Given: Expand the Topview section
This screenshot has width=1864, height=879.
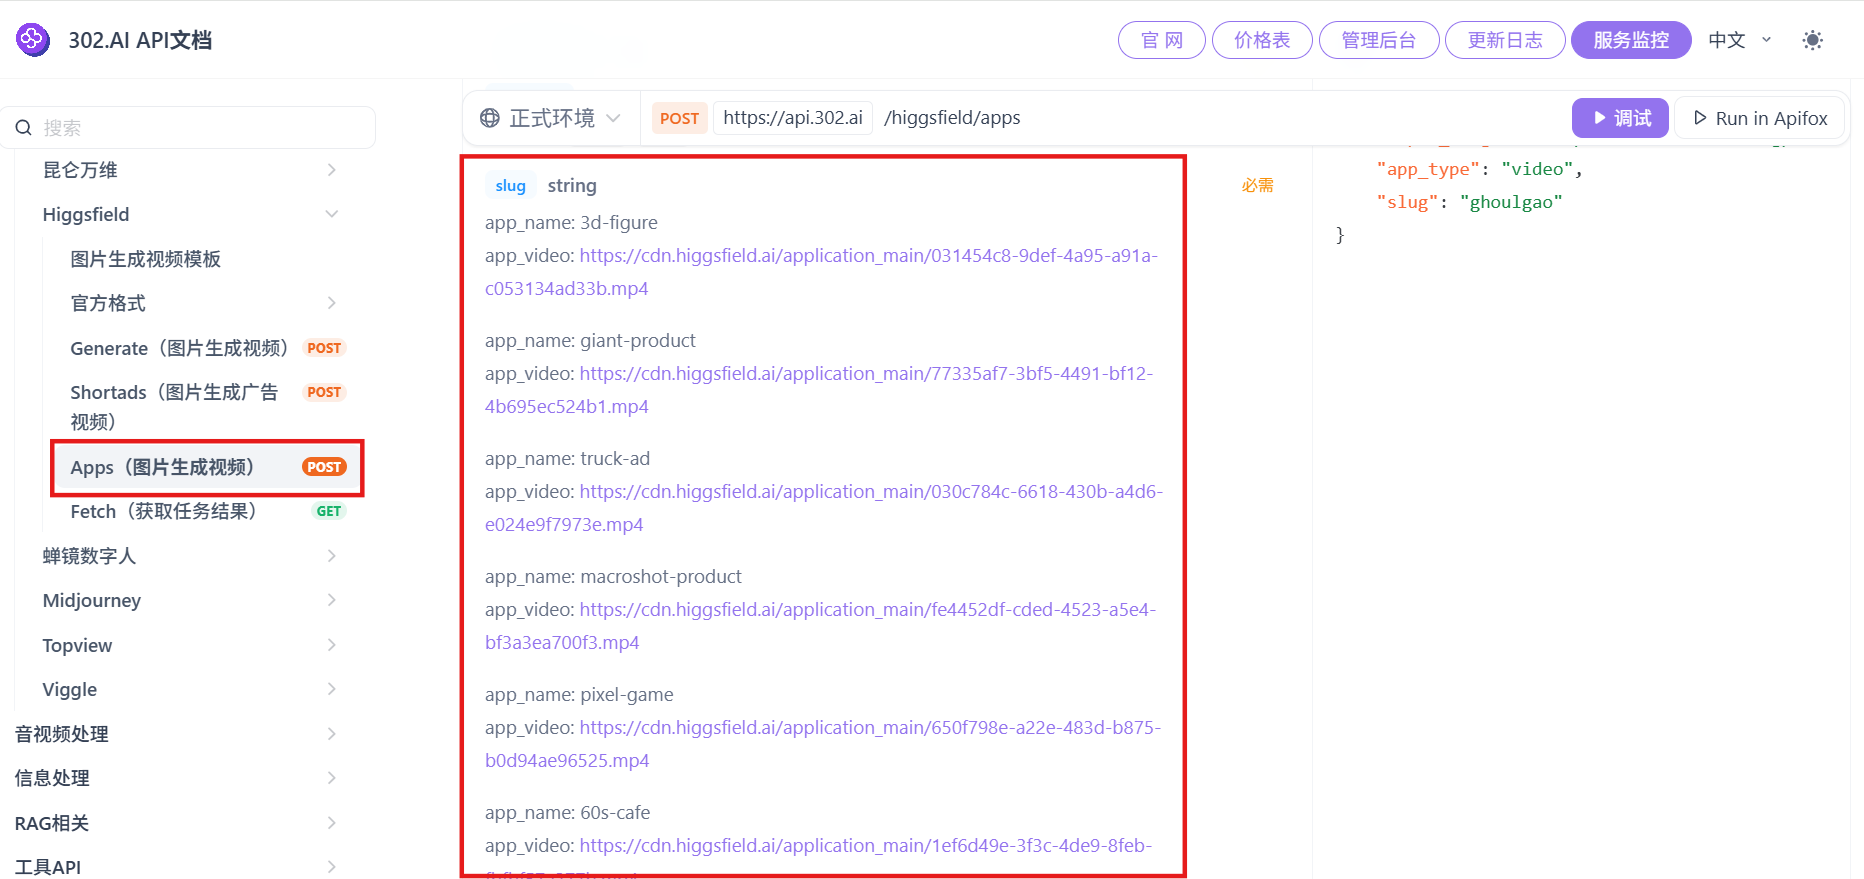Looking at the screenshot, I should click(332, 645).
